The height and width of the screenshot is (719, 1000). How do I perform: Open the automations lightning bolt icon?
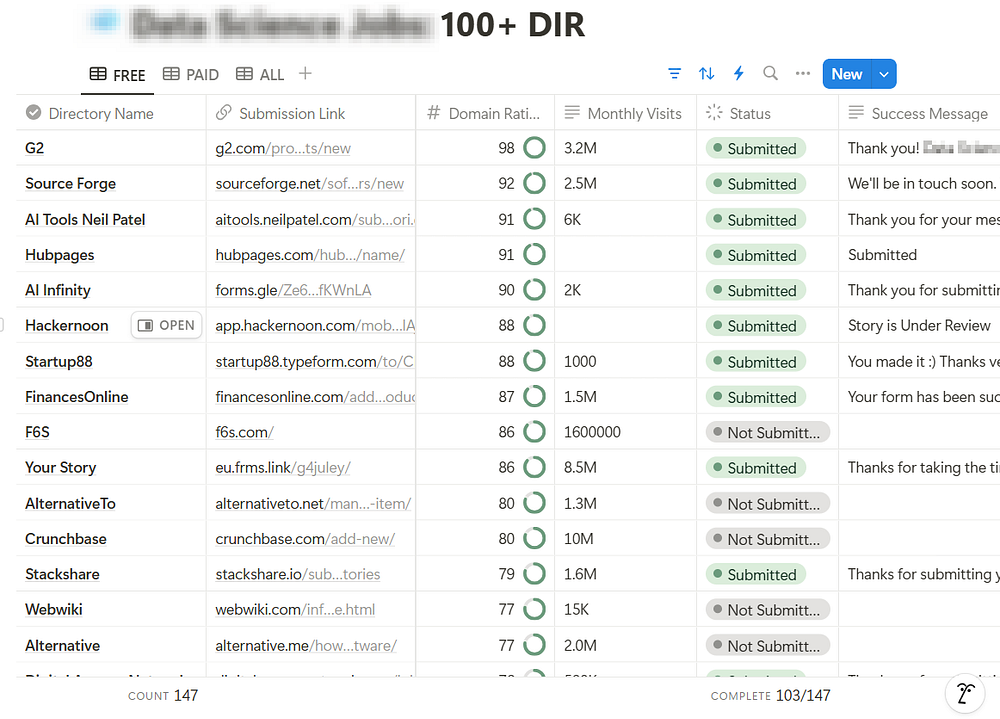[739, 74]
